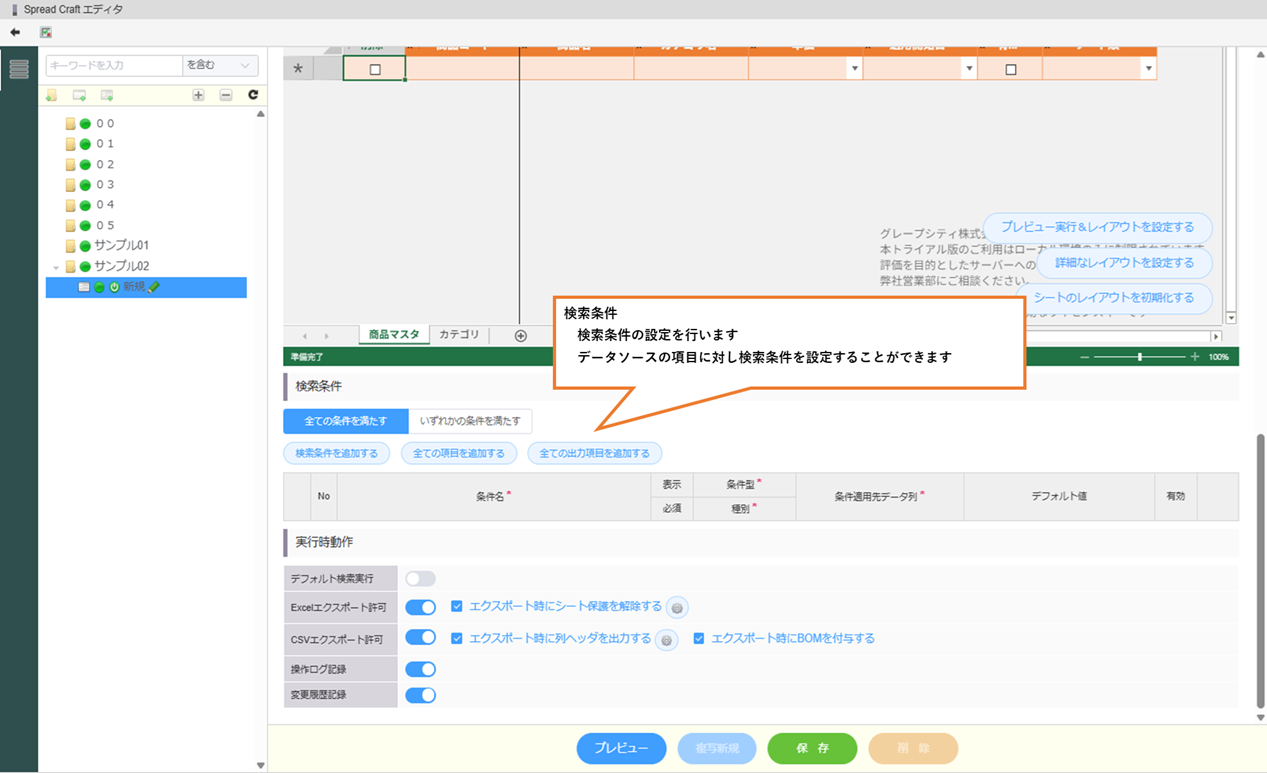The height and width of the screenshot is (773, 1267).
Task: Open the hamburger menu in the dark sidebar
Action: [19, 69]
